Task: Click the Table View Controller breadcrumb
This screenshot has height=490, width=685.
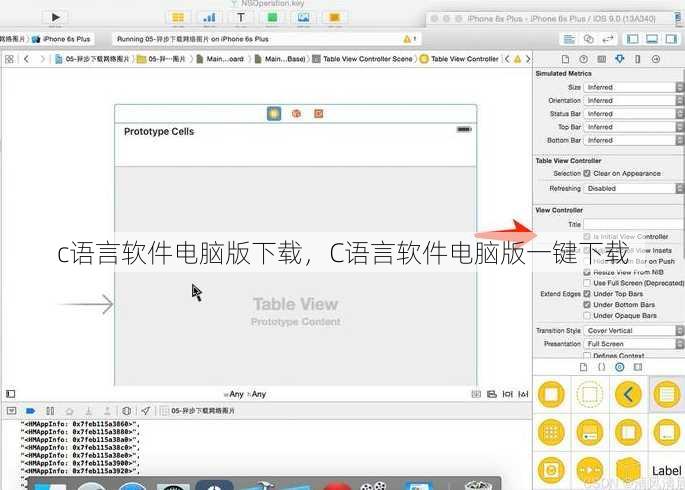Action: (x=459, y=59)
